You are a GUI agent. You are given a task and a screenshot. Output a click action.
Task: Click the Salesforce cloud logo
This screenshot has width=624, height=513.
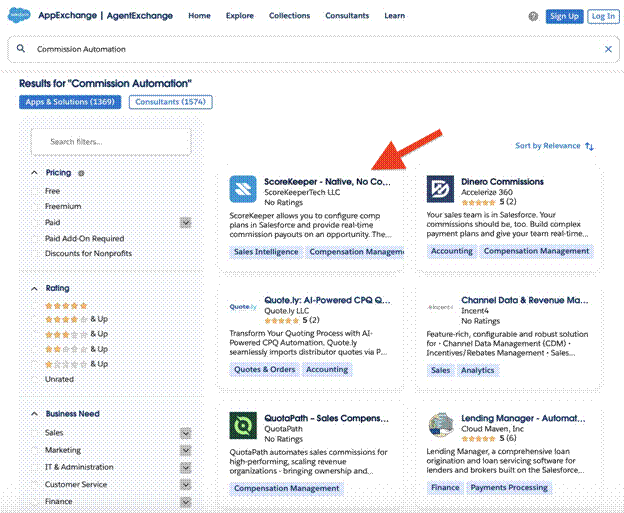tap(19, 16)
